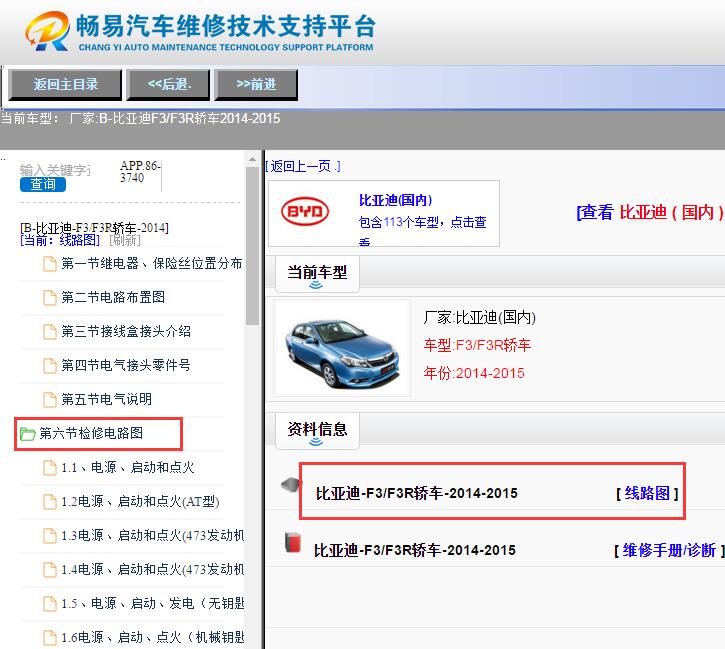This screenshot has height=649, width=725.
Task: Click the BYD brand logo
Action: (x=305, y=212)
